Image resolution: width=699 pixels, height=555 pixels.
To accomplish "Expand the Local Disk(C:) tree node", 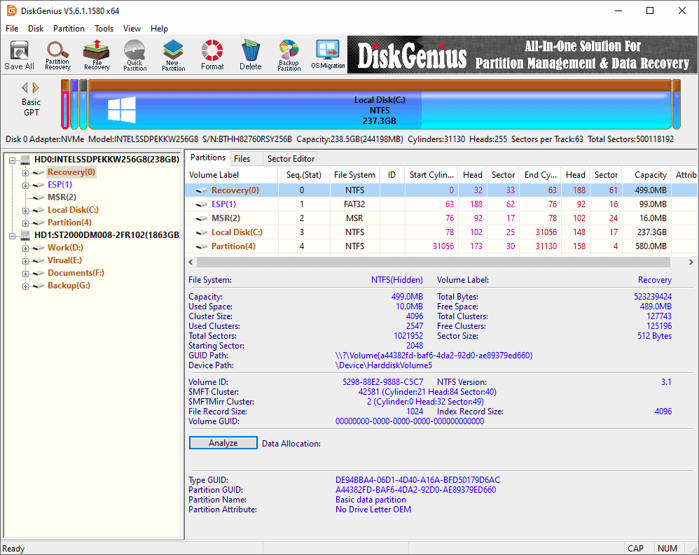I will tap(26, 210).
